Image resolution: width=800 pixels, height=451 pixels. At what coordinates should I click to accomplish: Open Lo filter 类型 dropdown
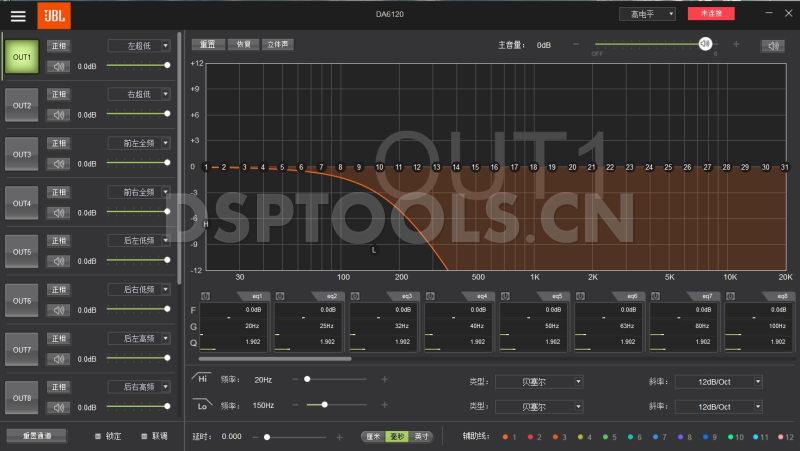pyautogui.click(x=539, y=407)
